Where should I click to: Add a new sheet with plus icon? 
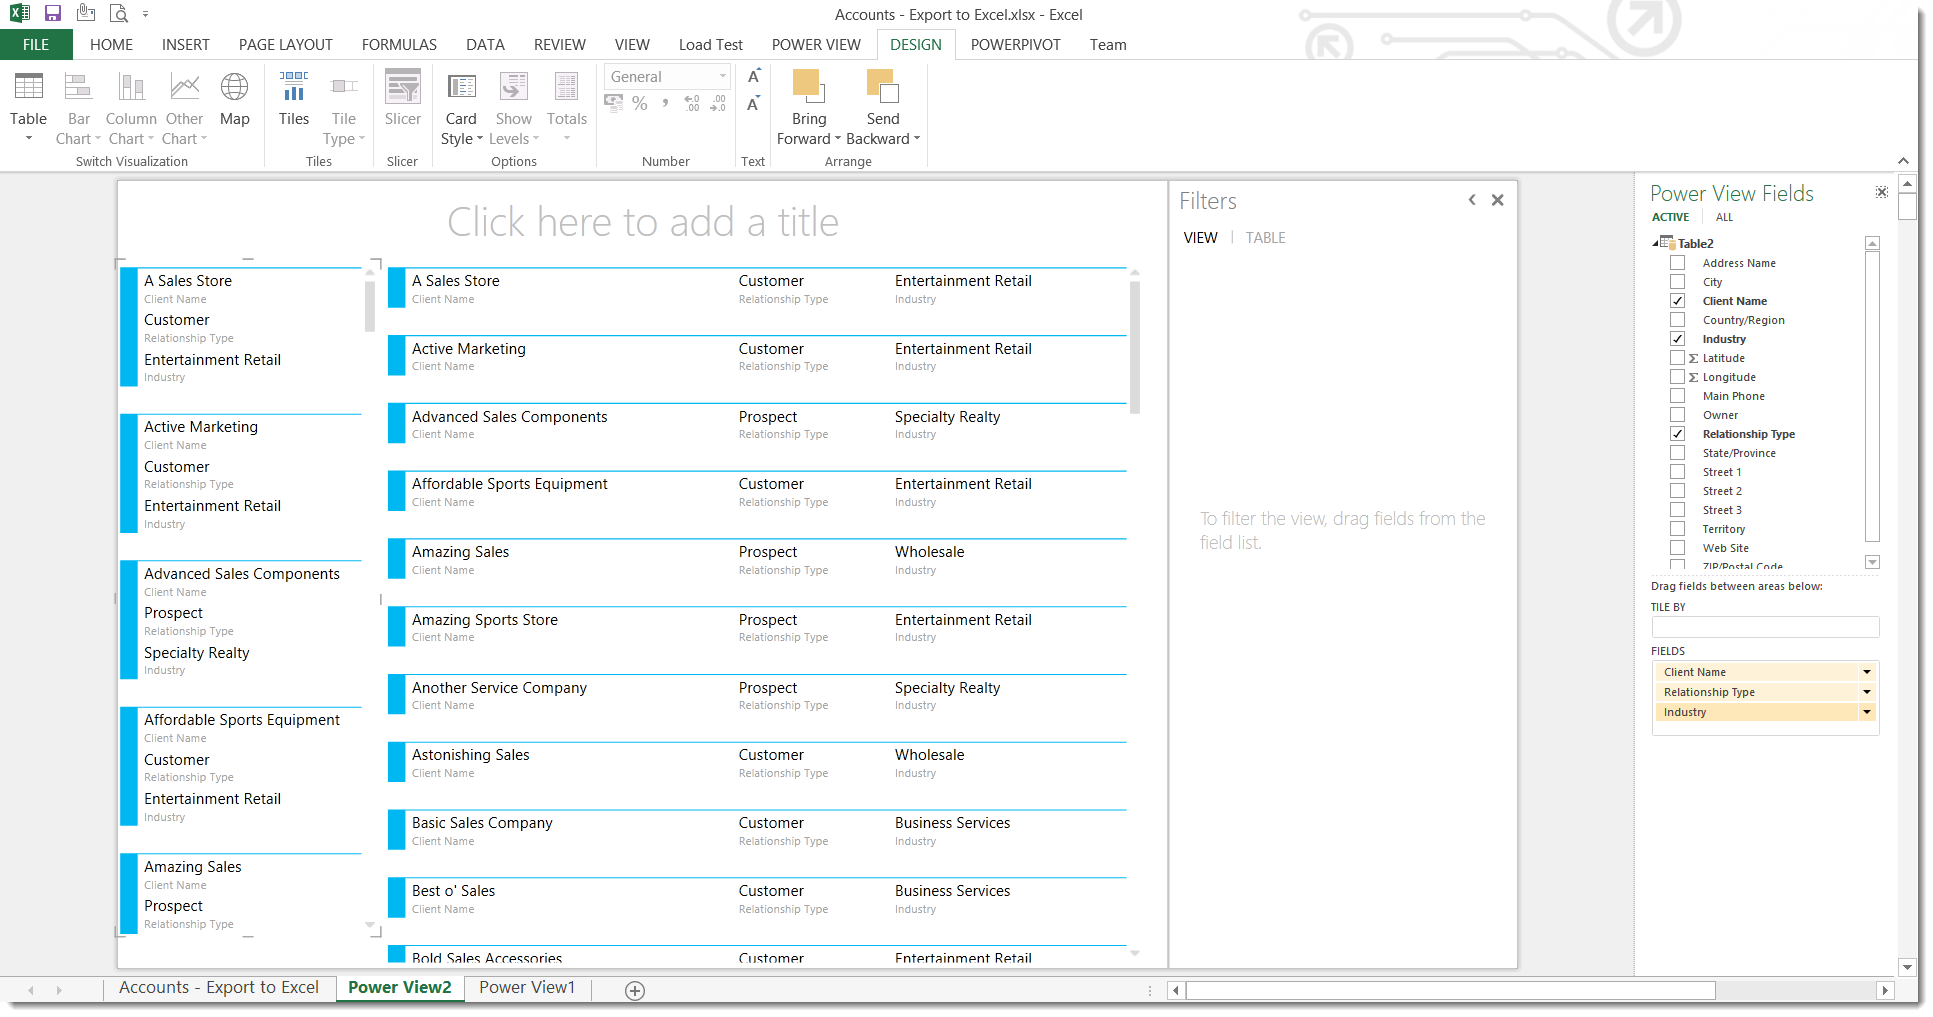point(635,990)
